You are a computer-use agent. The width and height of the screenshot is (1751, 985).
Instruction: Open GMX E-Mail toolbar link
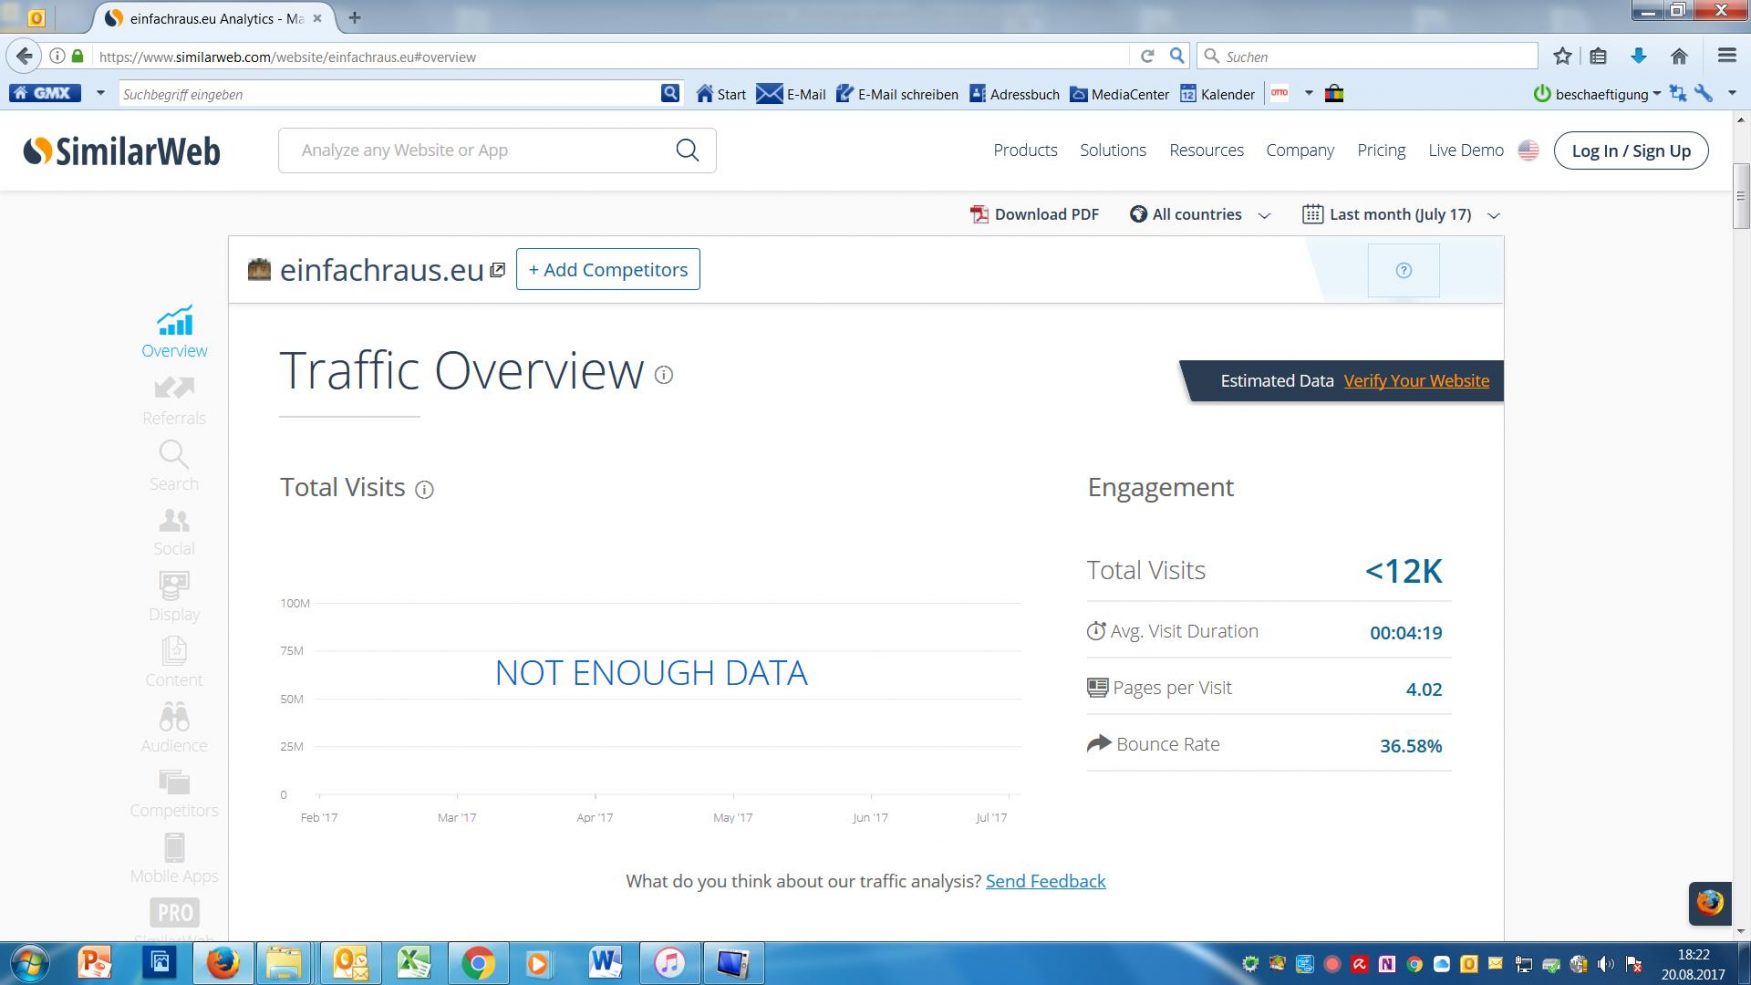click(x=791, y=94)
